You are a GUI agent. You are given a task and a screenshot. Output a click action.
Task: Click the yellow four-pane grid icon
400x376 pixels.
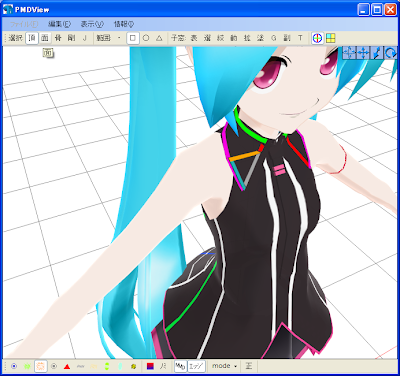330,38
